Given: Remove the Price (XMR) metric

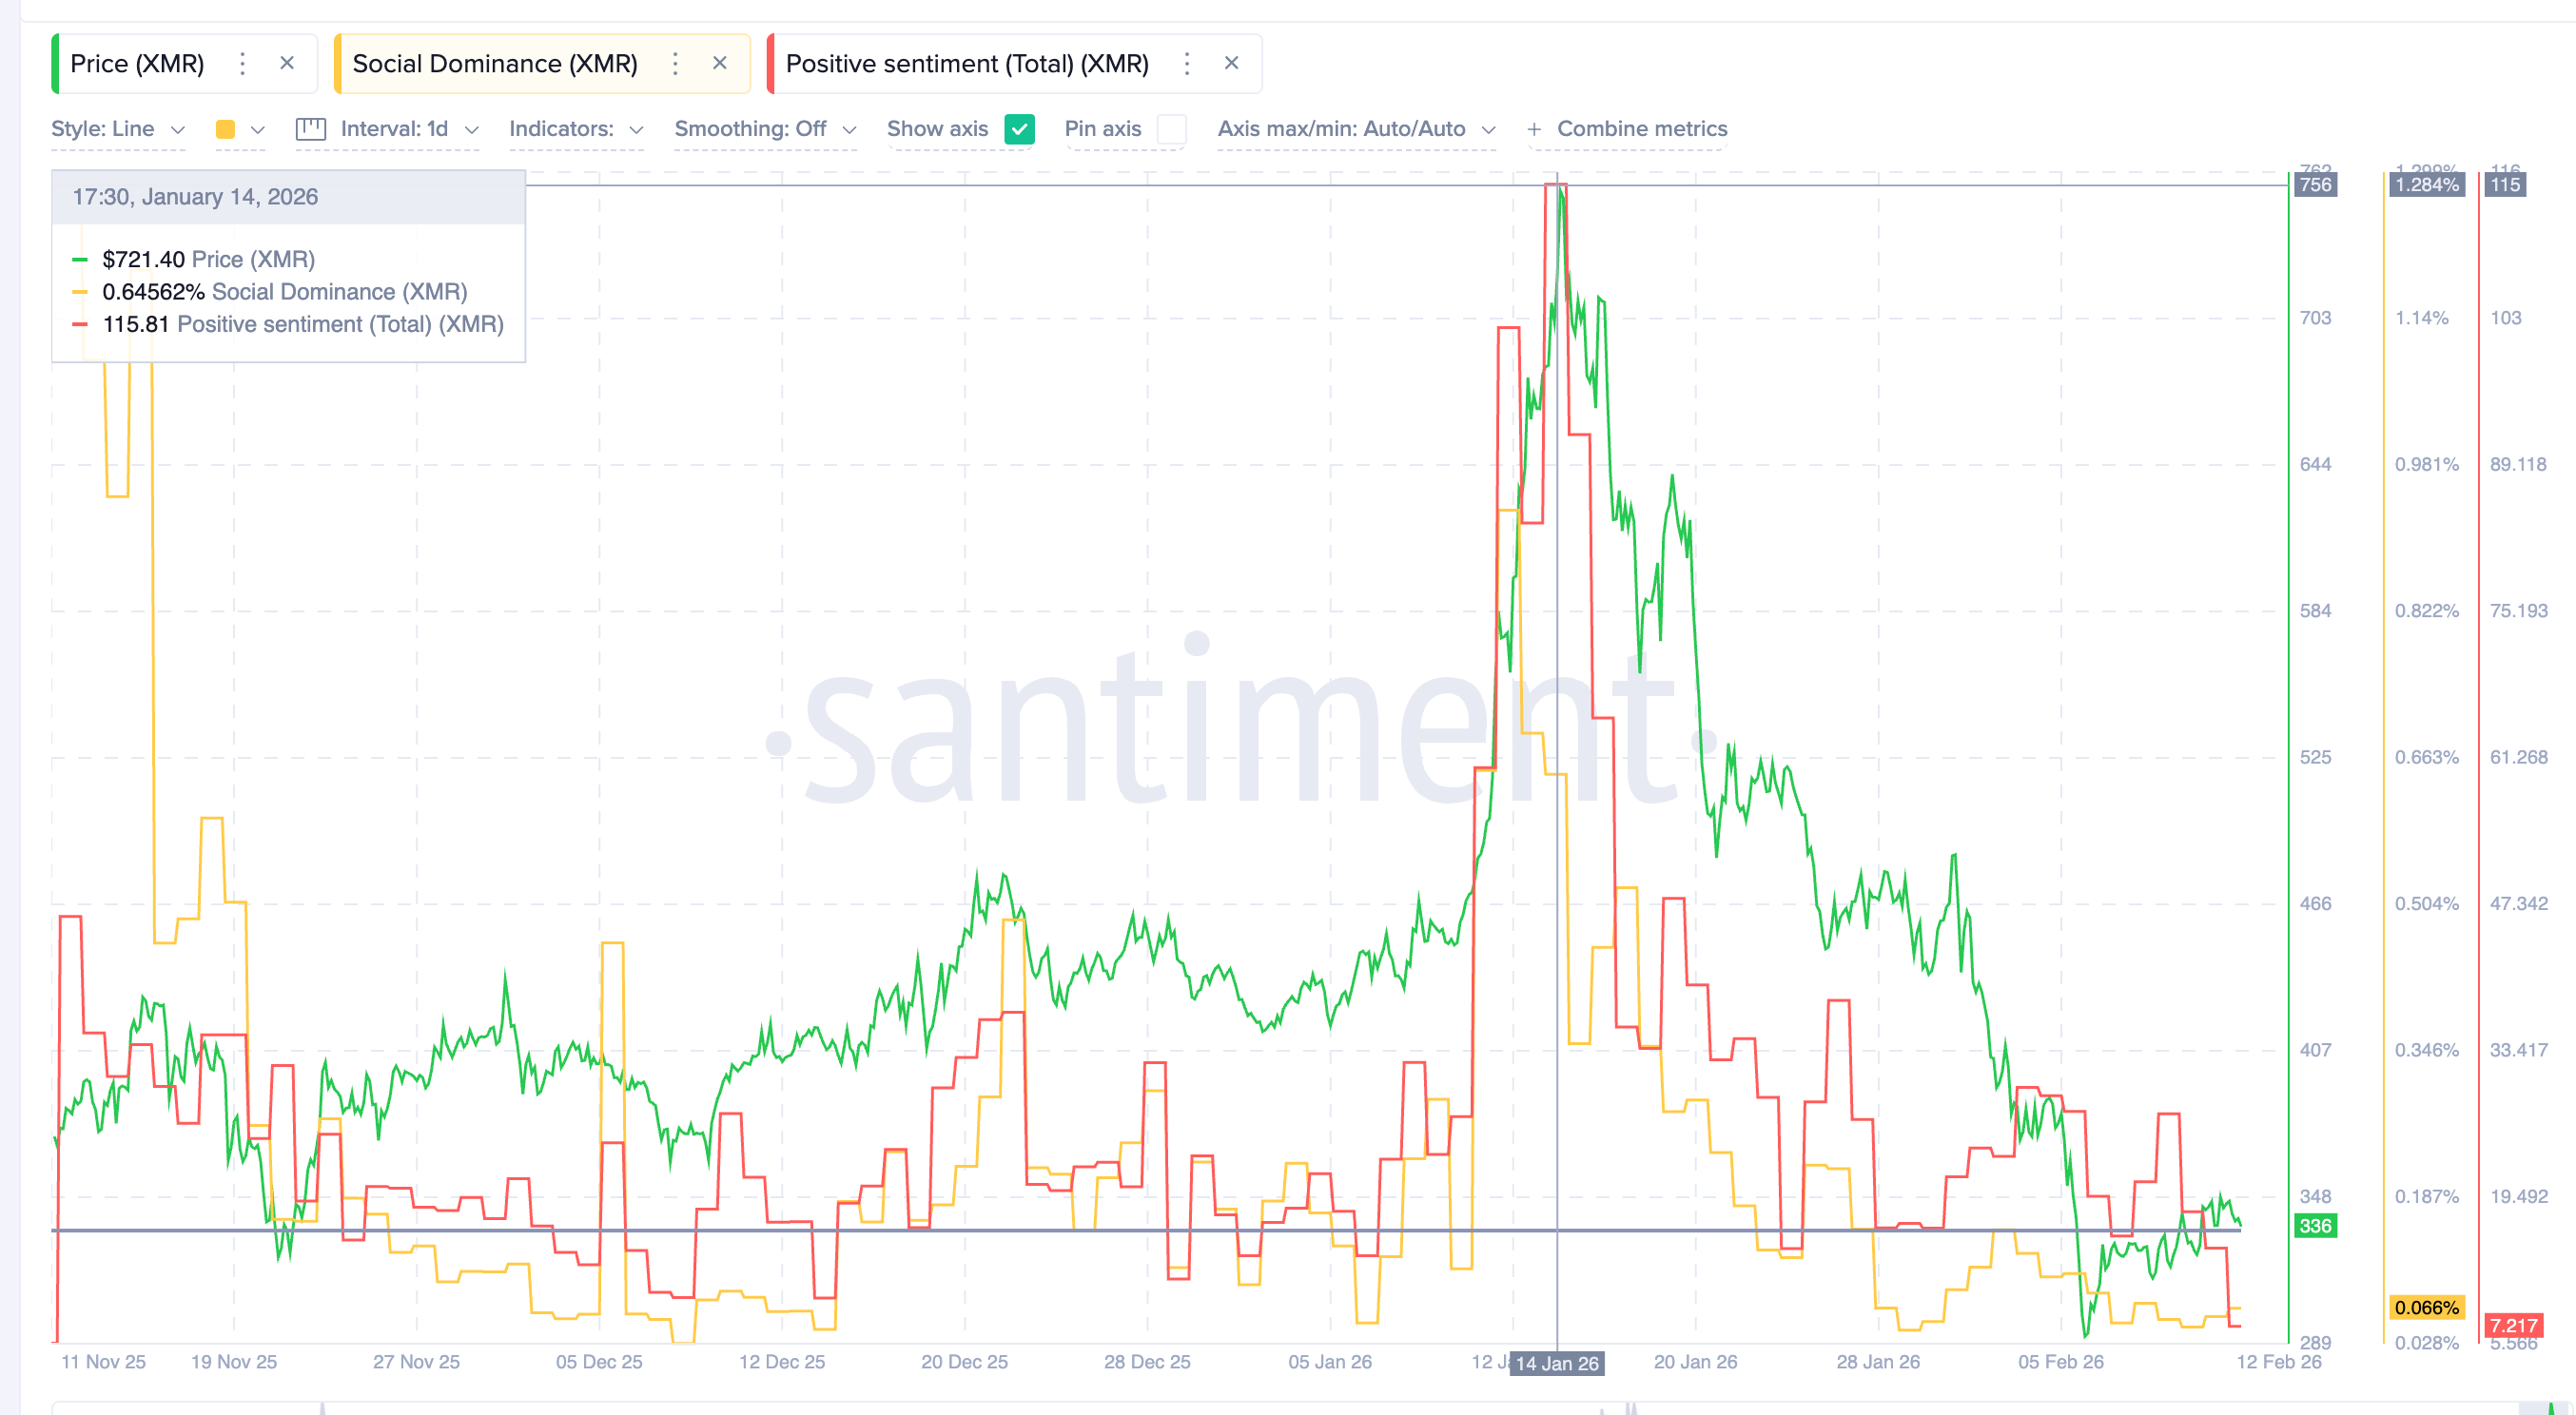Looking at the screenshot, I should coord(287,63).
